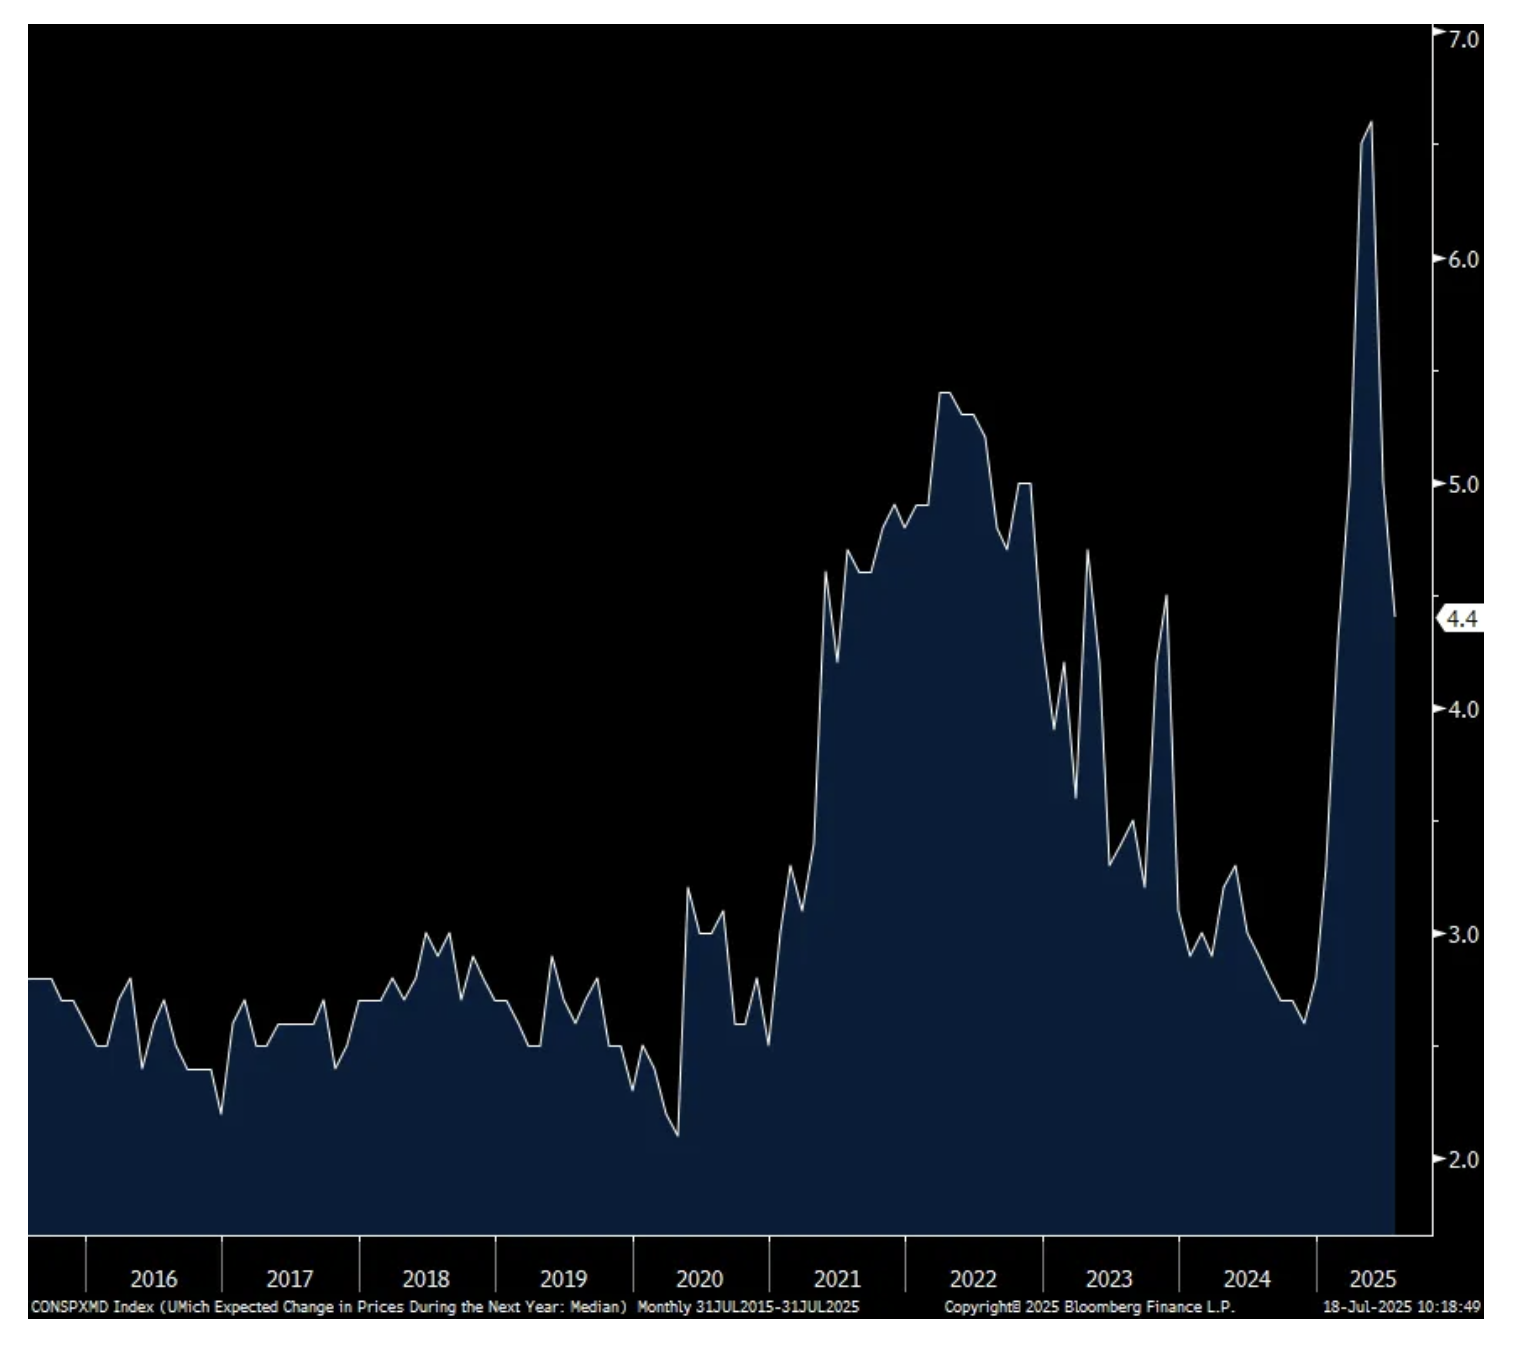
Task: Click the 5.0 y-axis label
Action: tap(1462, 484)
